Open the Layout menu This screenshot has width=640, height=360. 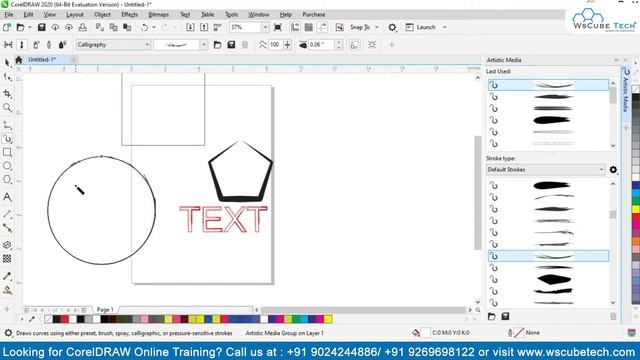75,14
